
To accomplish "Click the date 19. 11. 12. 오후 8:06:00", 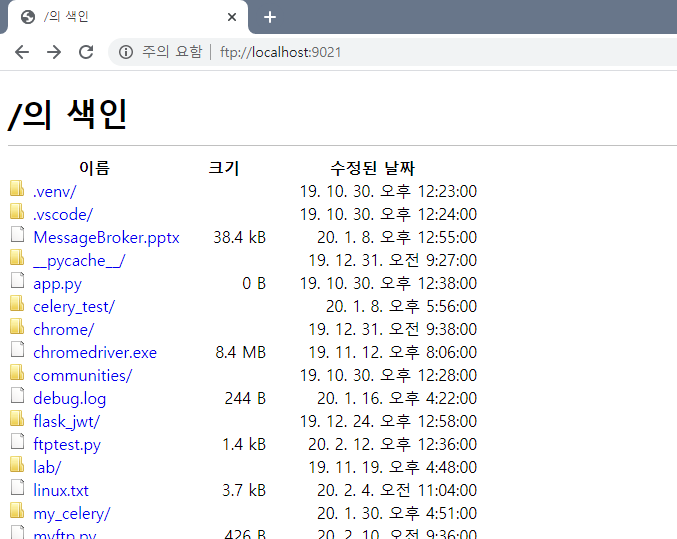I will 392,352.
